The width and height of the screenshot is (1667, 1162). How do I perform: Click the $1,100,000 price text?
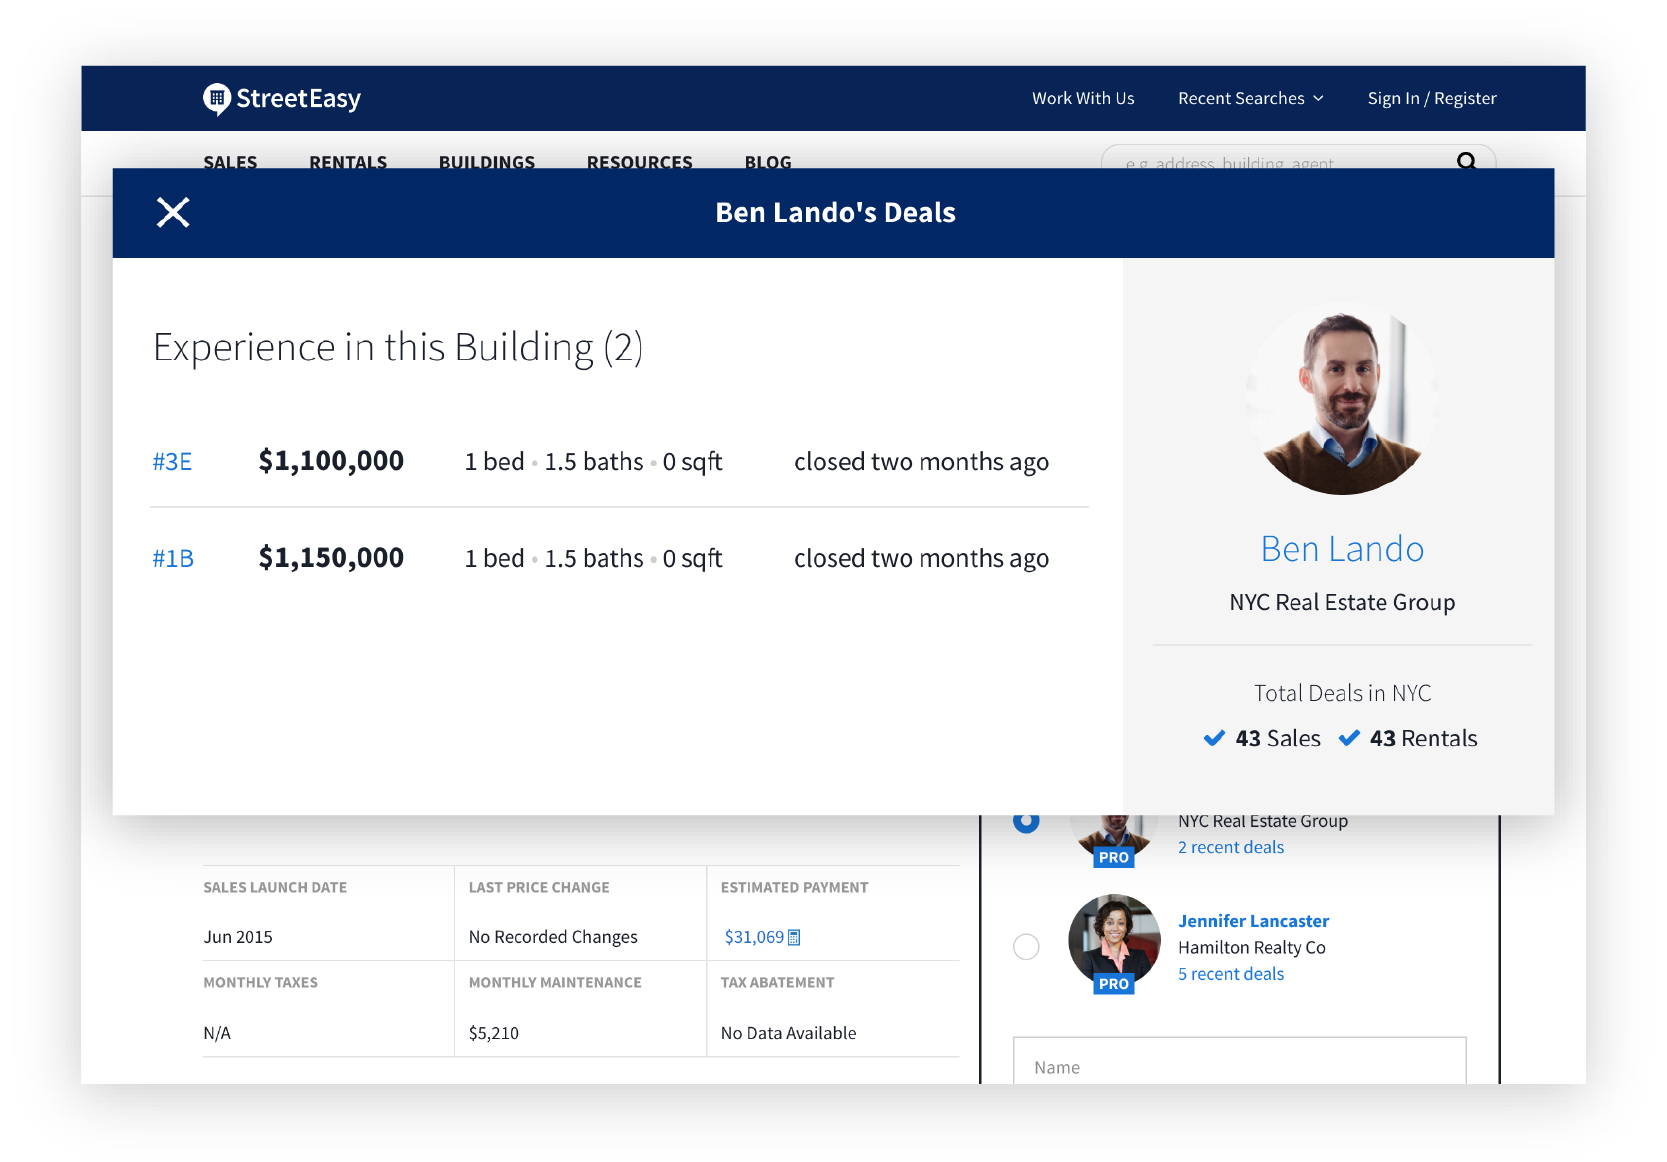coord(331,461)
